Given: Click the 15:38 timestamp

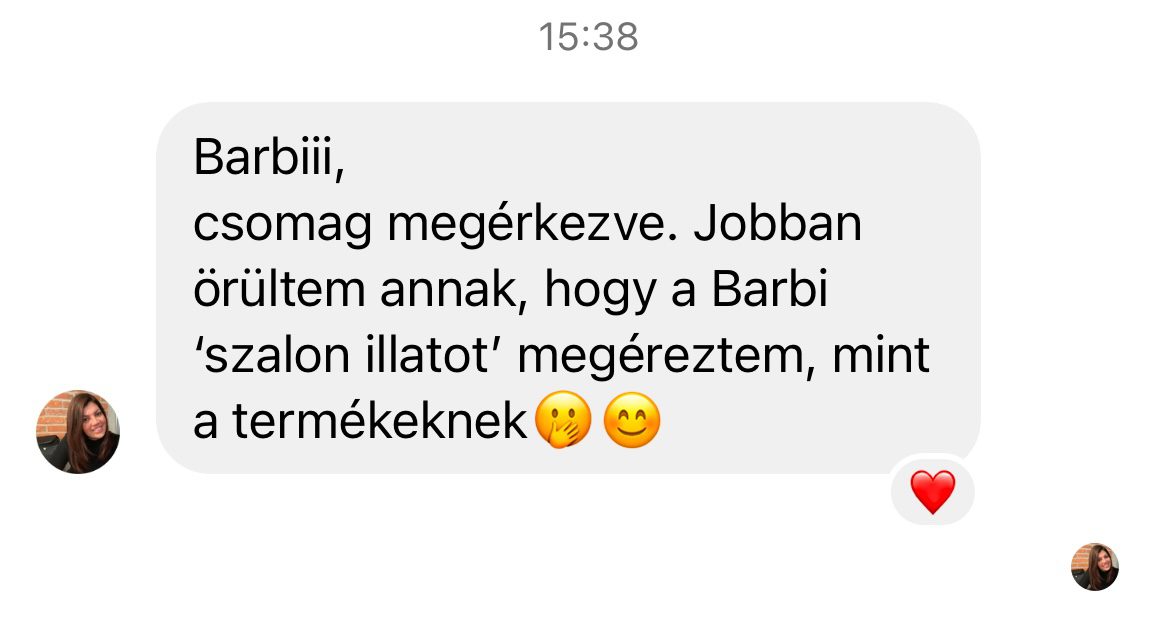Looking at the screenshot, I should (588, 37).
